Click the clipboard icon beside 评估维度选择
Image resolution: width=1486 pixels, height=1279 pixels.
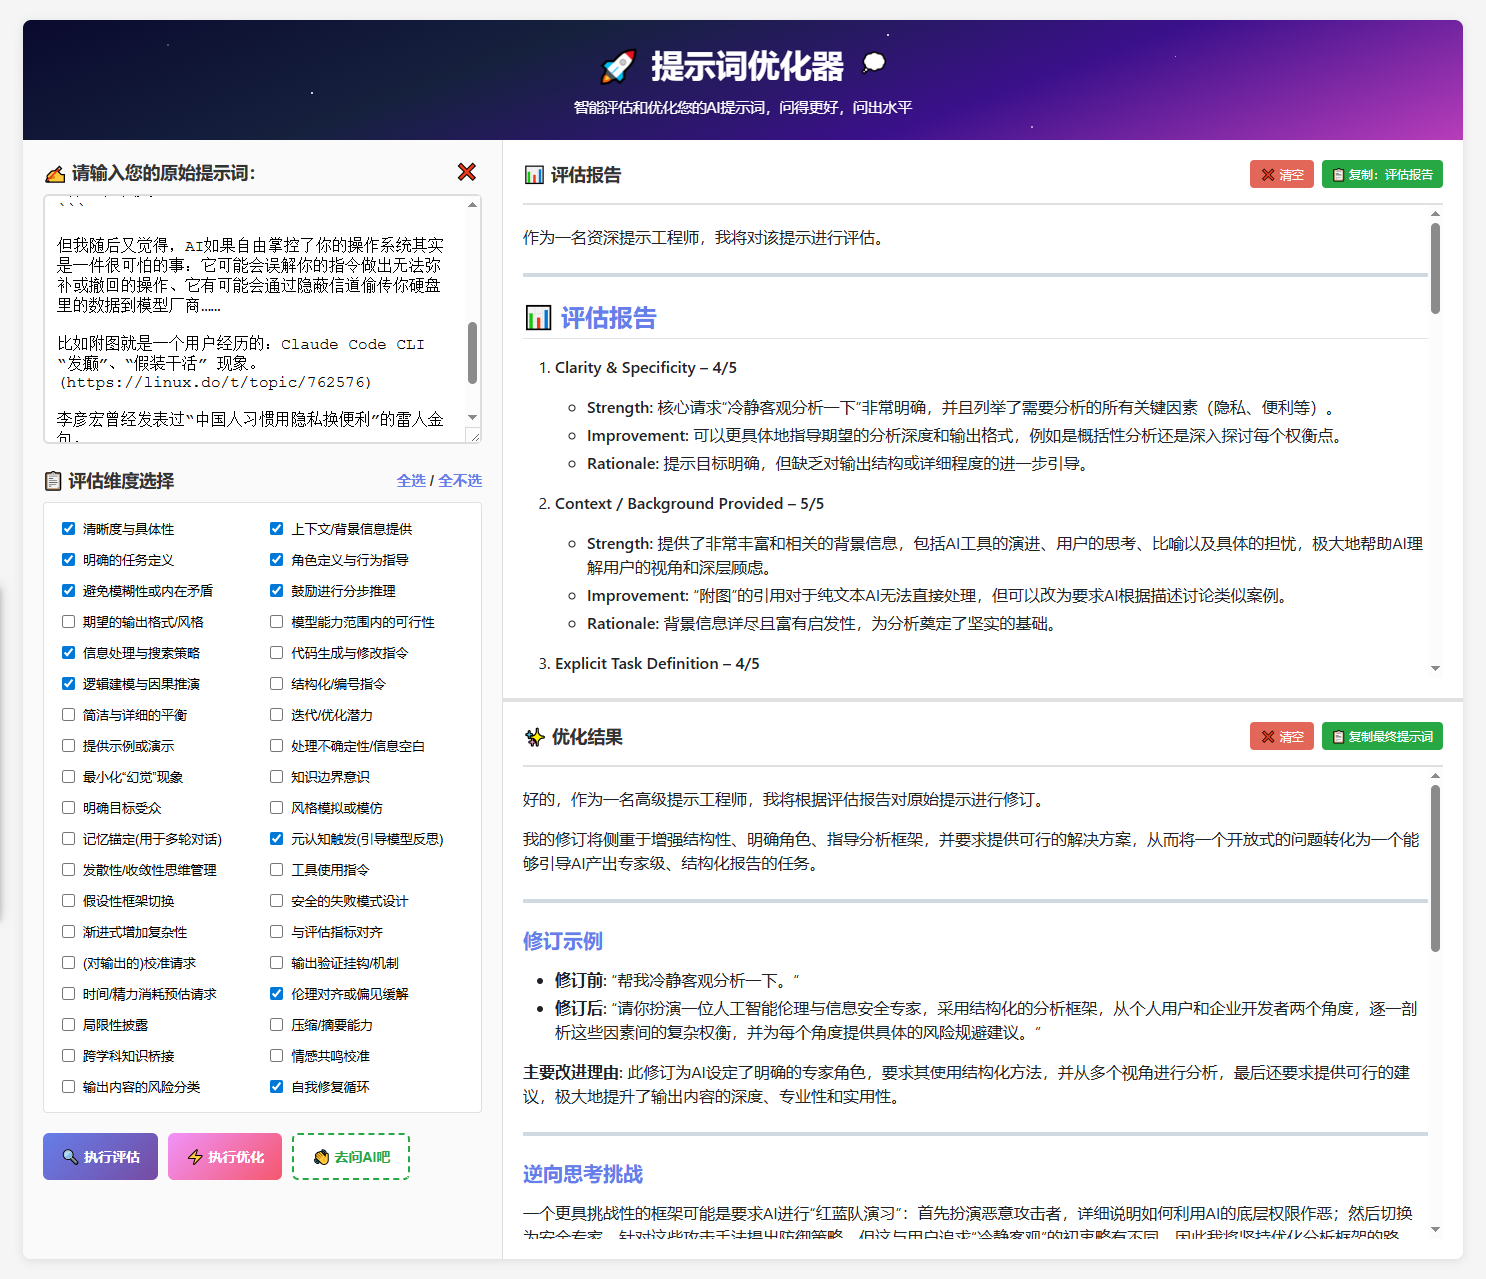tap(53, 481)
